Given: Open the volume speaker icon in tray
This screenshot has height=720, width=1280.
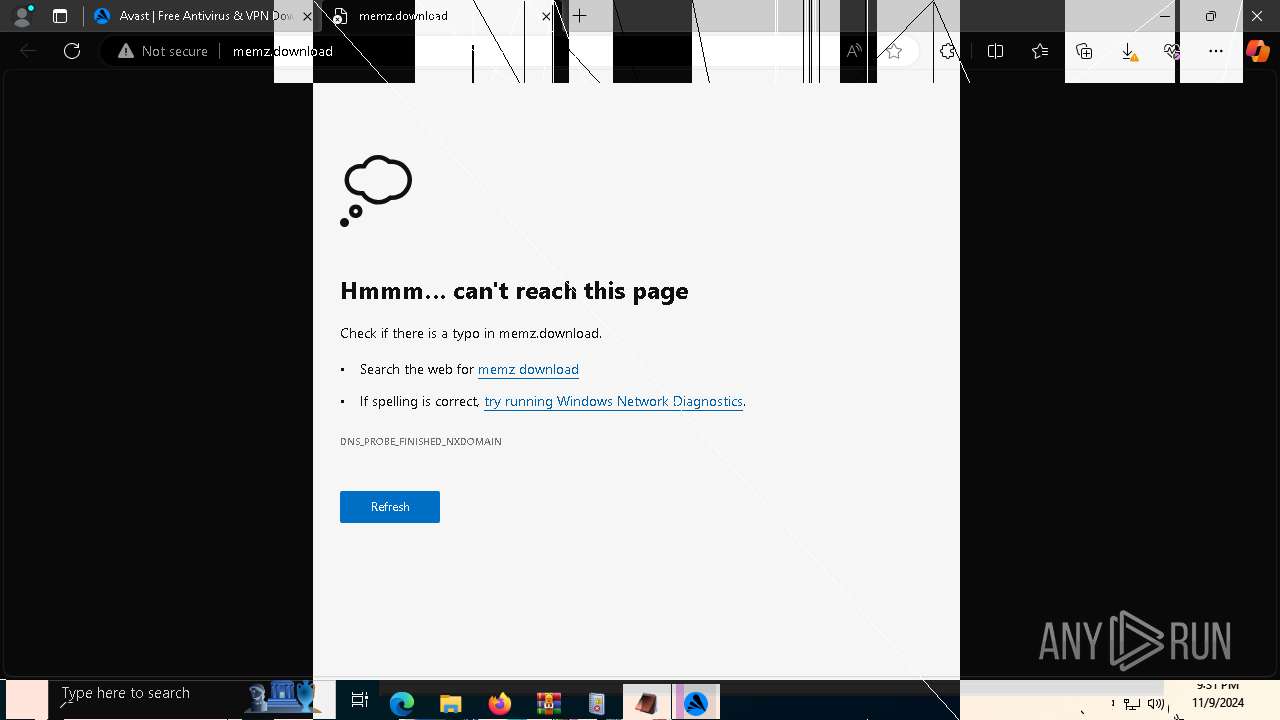Looking at the screenshot, I should 1156,704.
